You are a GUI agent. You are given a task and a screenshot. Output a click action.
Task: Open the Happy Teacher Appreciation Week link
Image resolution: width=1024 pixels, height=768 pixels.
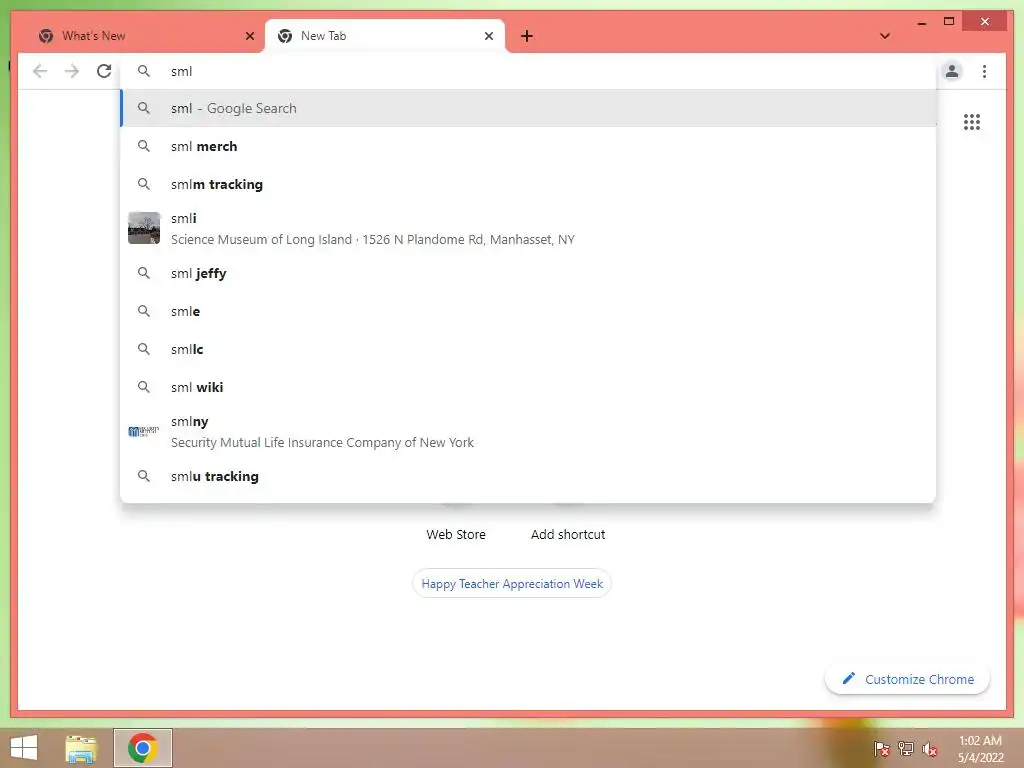coord(512,583)
